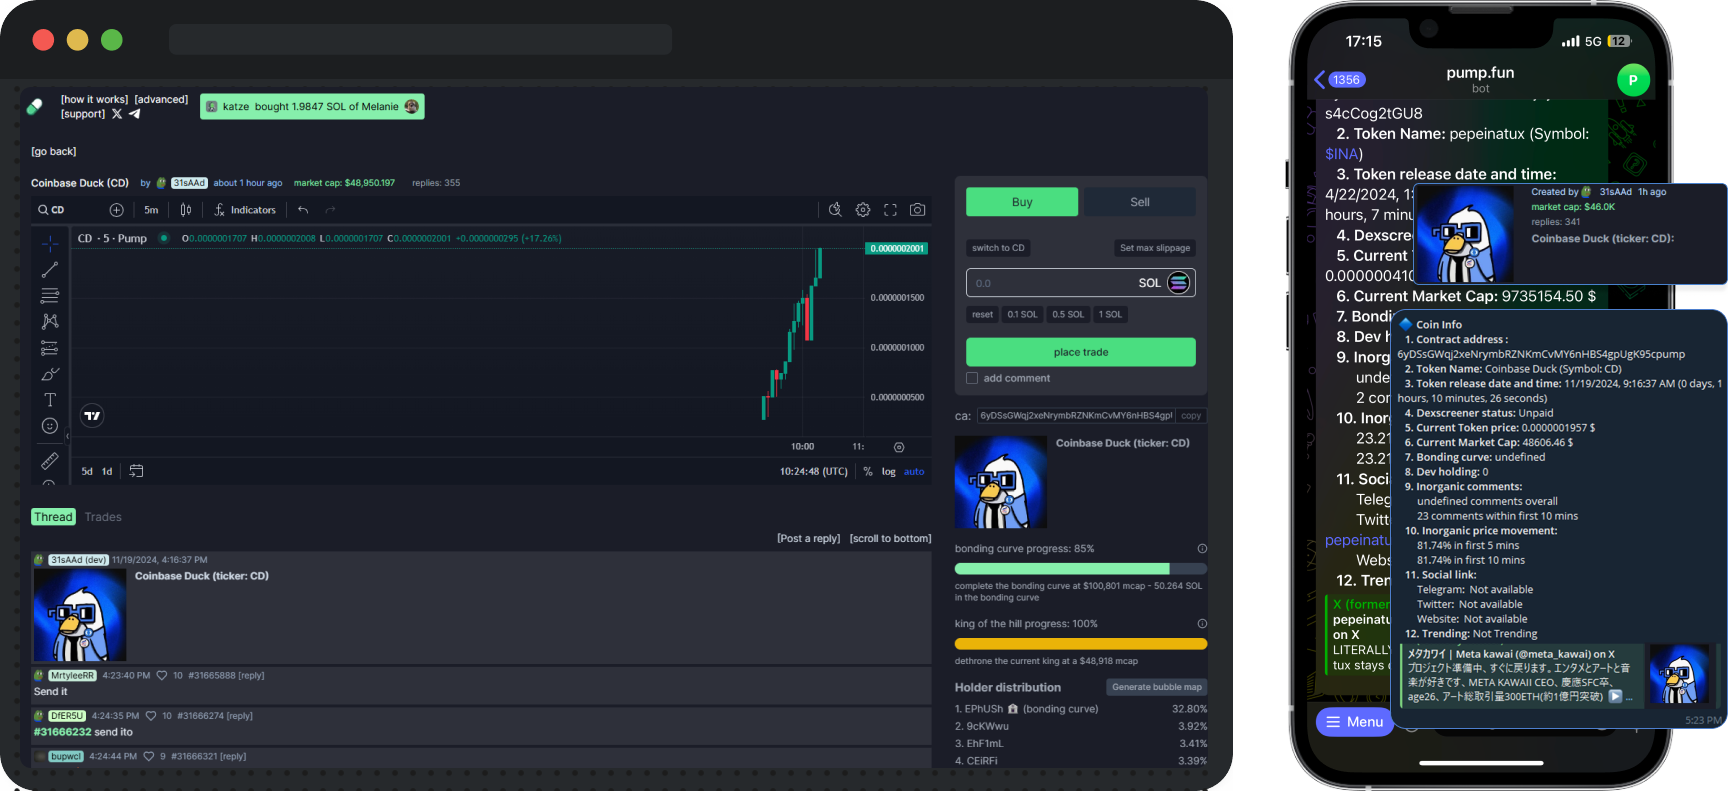Click scroll to bottom link
This screenshot has width=1728, height=791.
click(890, 539)
